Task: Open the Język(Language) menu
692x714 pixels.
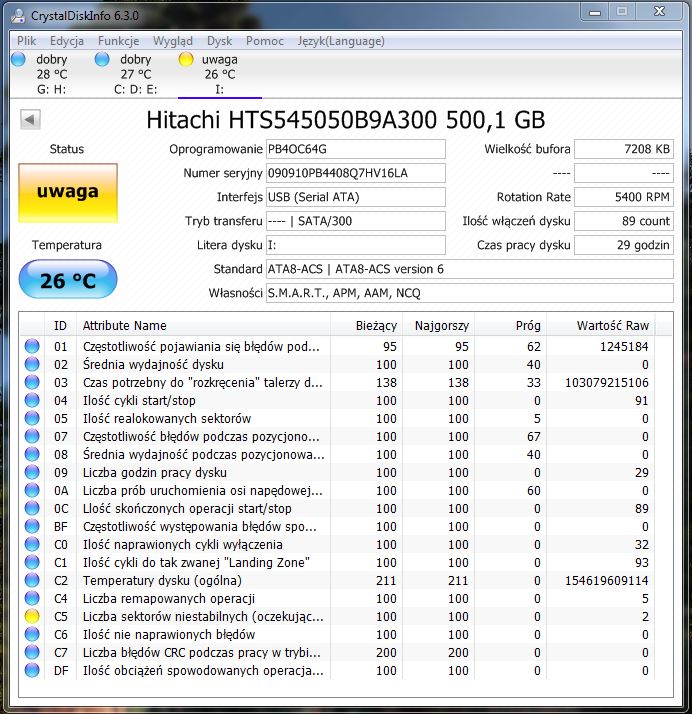Action: (341, 41)
